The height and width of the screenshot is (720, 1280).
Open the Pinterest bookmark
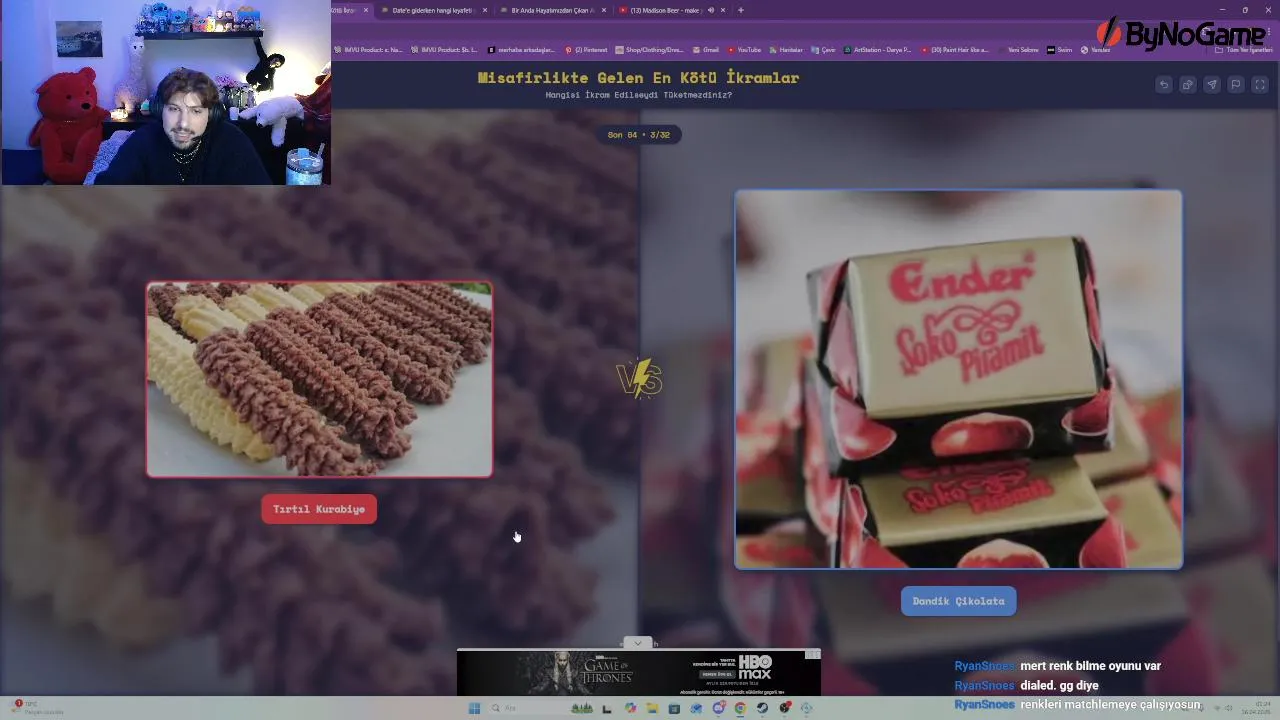586,50
